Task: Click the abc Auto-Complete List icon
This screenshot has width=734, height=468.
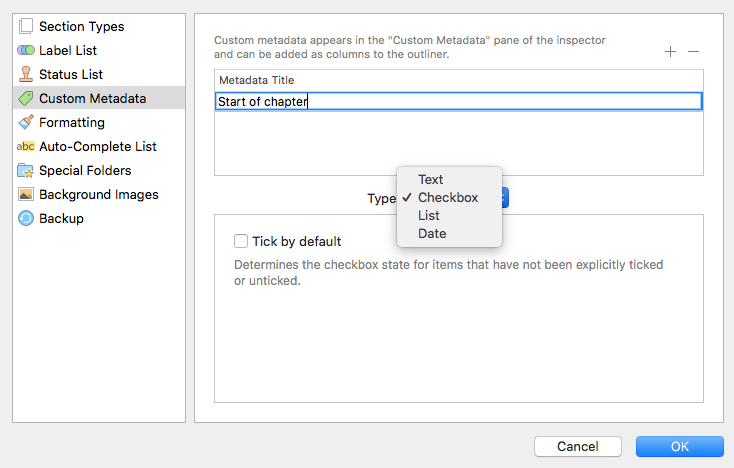Action: point(26,146)
